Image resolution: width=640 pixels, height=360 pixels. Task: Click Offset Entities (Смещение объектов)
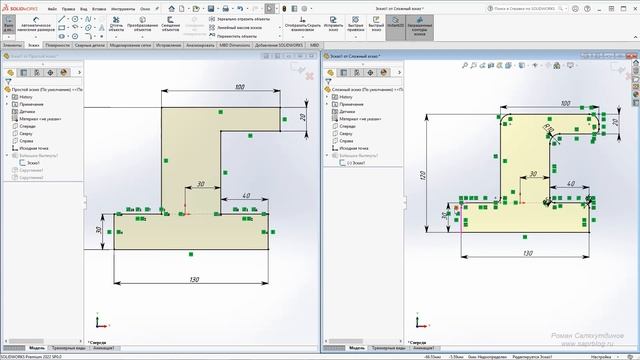click(x=170, y=24)
